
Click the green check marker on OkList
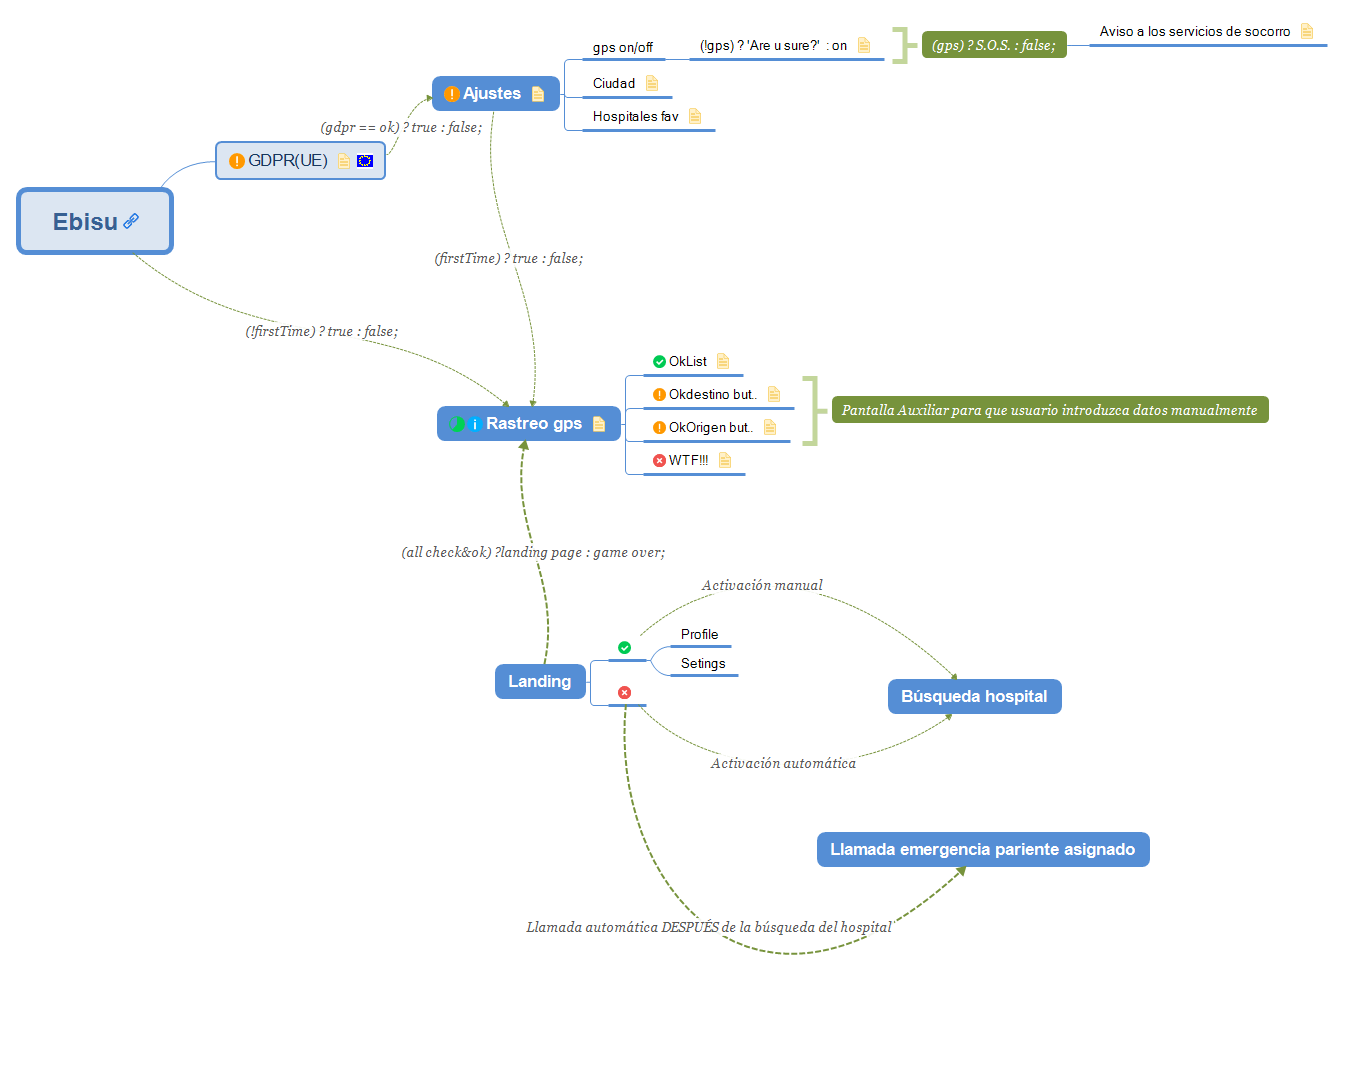[x=659, y=362]
